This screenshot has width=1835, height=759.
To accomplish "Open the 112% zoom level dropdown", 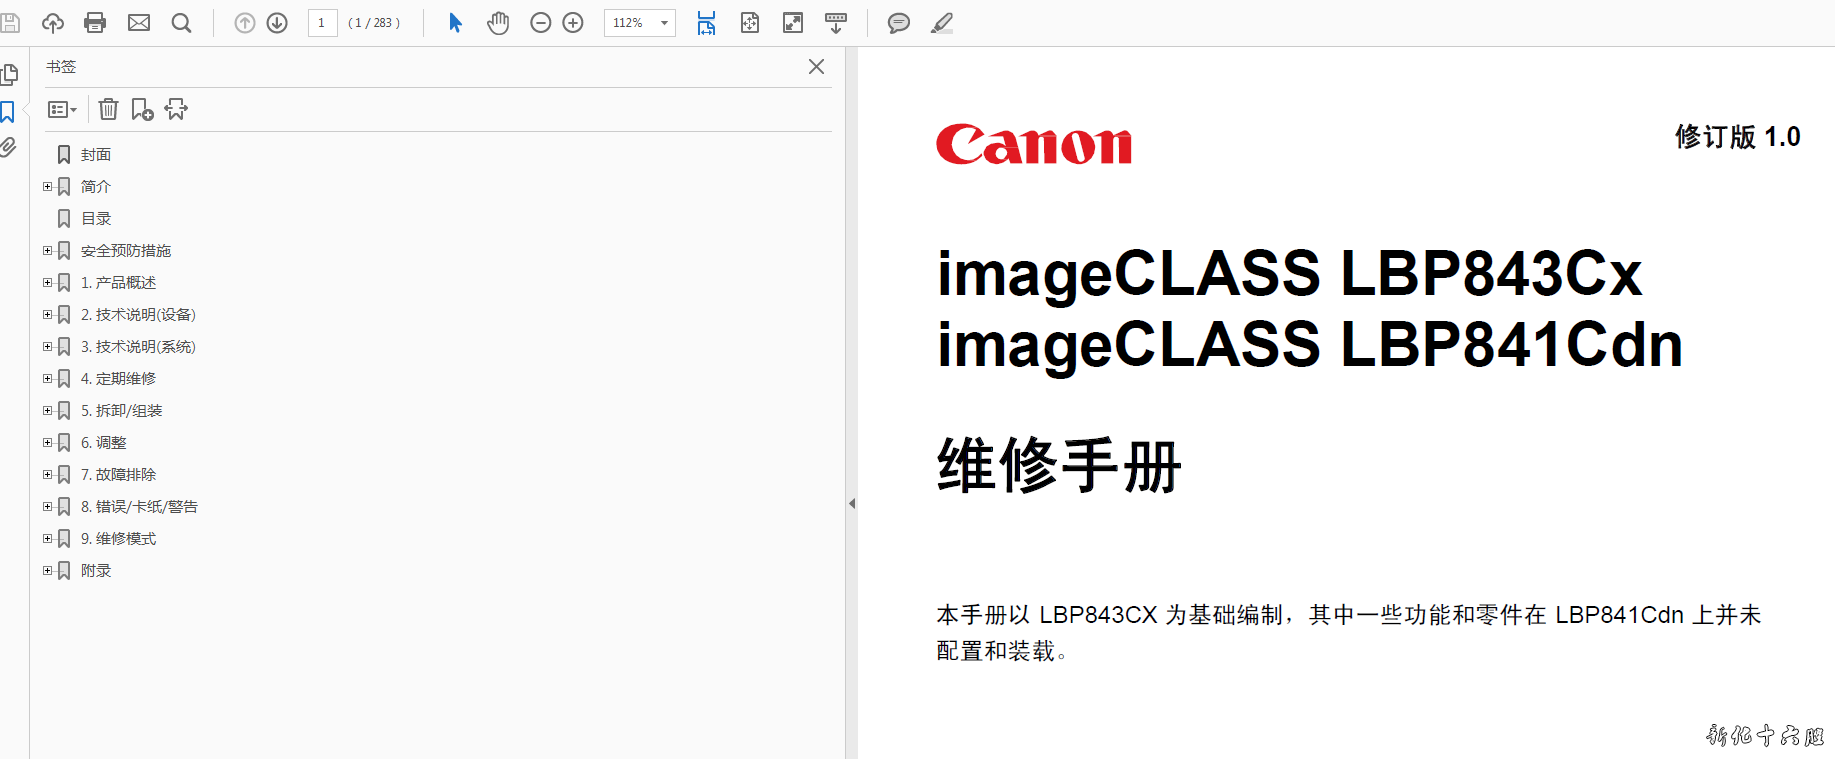I will point(664,23).
